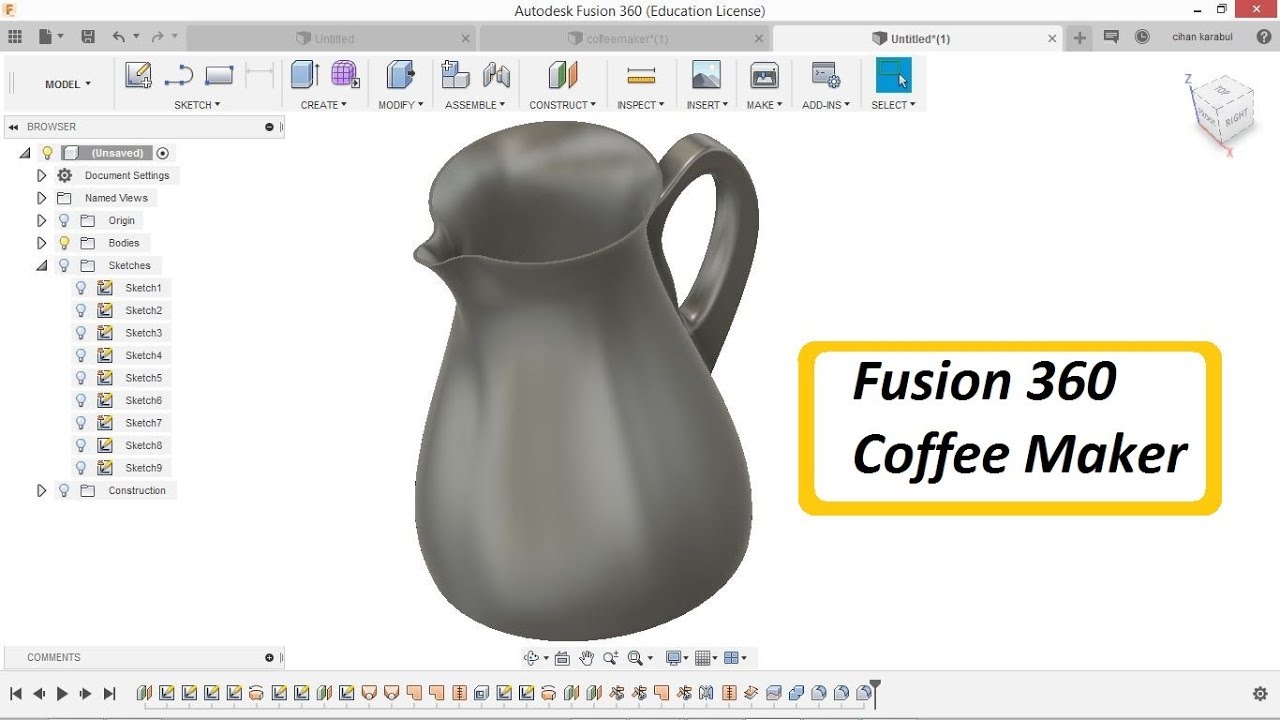This screenshot has height=720, width=1280.
Task: Open the data panel grid icon
Action: (x=14, y=37)
